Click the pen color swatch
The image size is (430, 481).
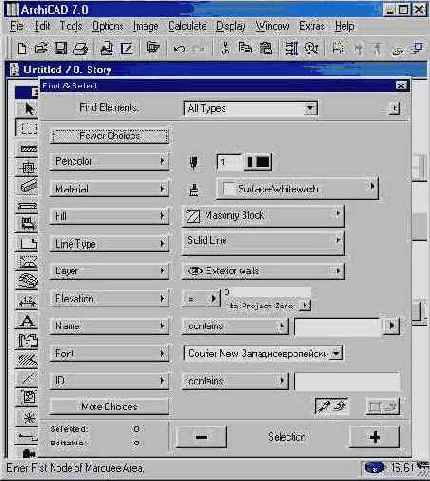pyautogui.click(x=258, y=162)
